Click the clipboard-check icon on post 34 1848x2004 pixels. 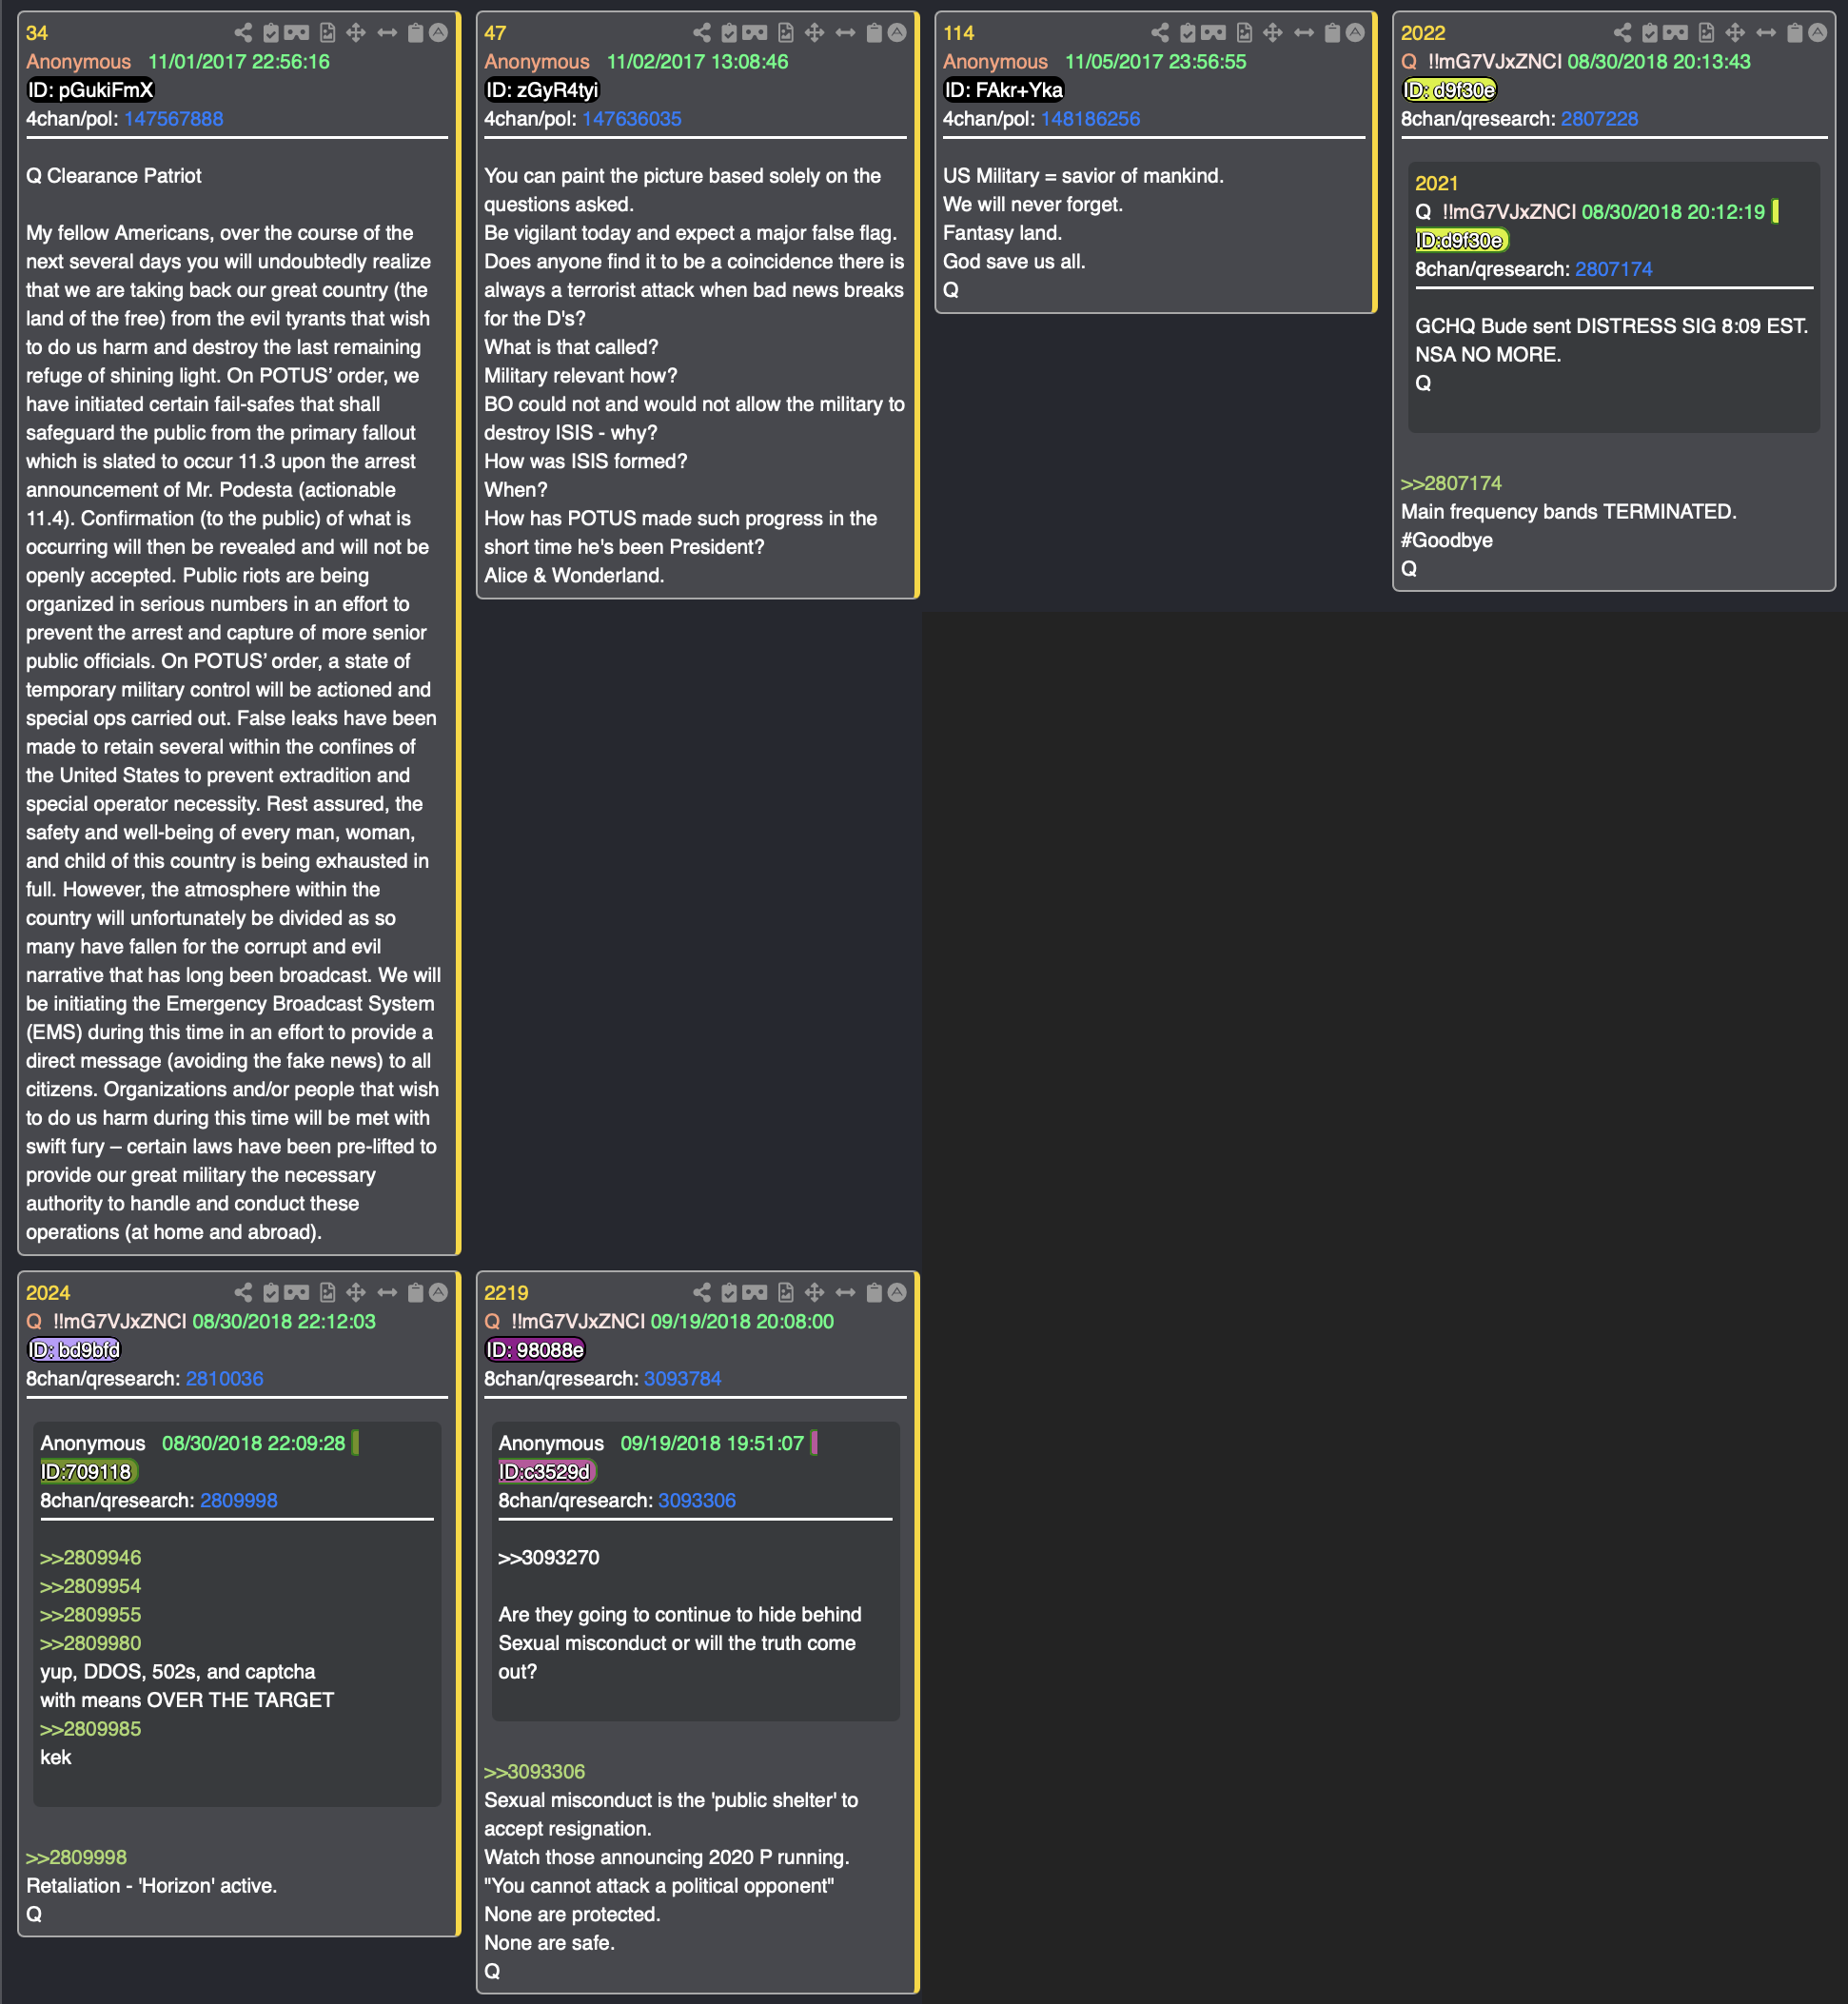coord(270,33)
